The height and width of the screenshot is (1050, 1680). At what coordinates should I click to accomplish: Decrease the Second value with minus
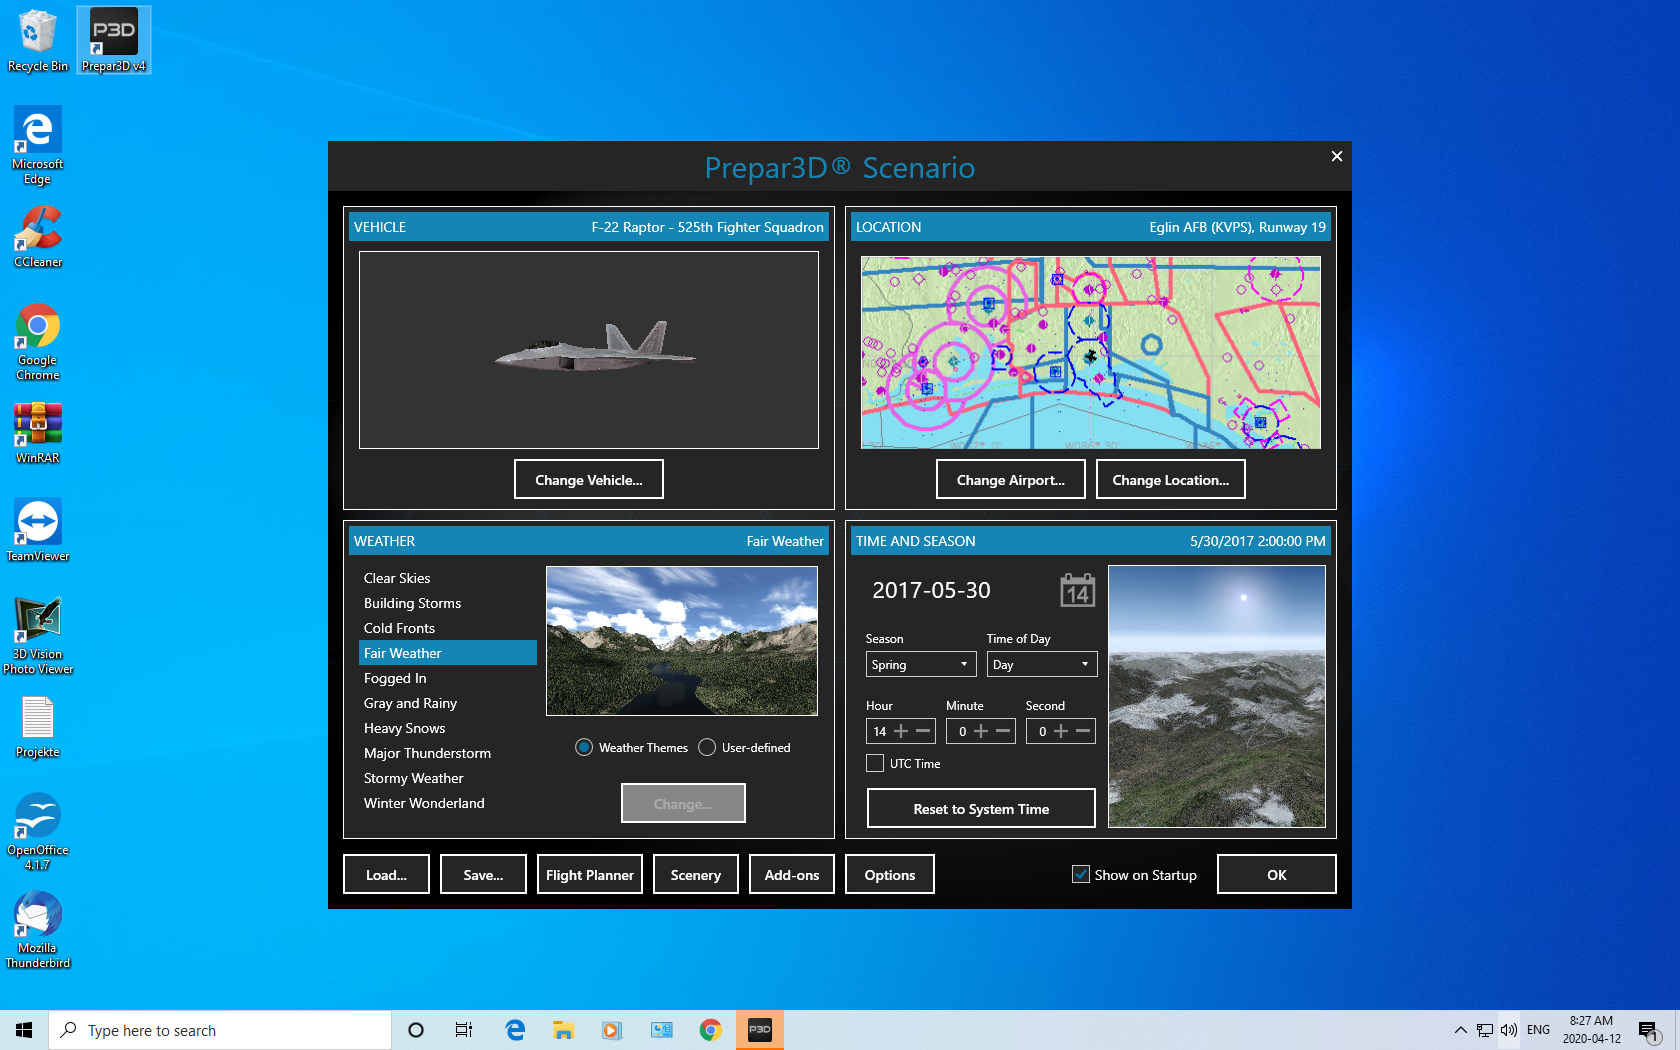pyautogui.click(x=1083, y=731)
